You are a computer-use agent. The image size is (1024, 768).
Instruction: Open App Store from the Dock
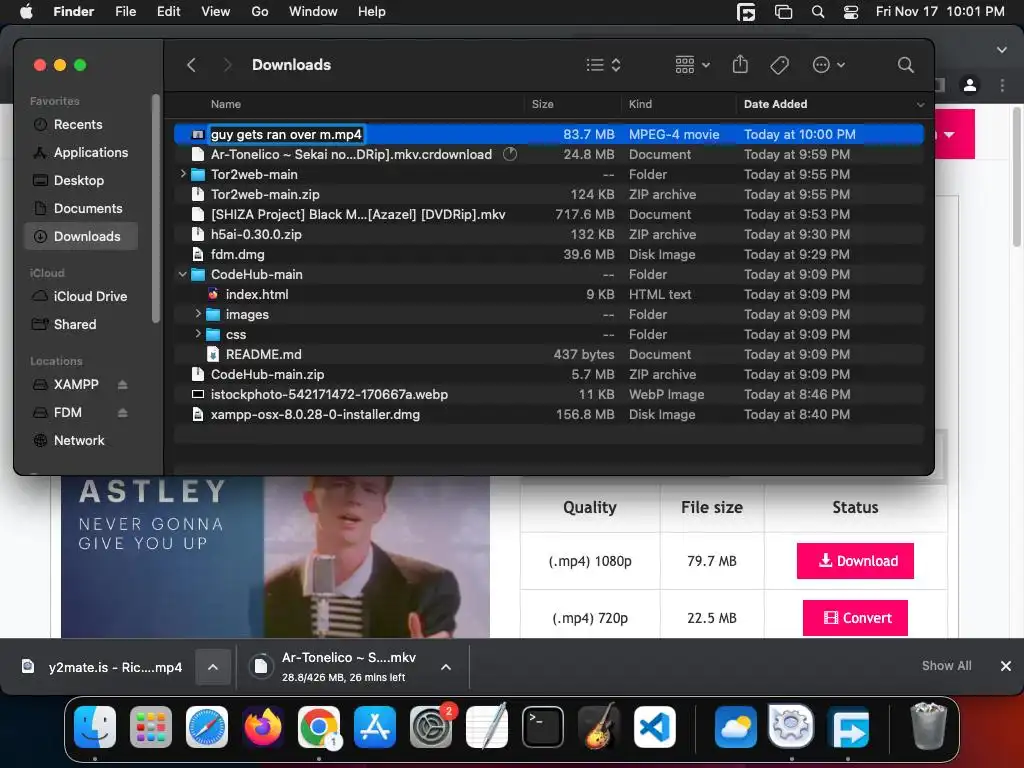coord(375,727)
